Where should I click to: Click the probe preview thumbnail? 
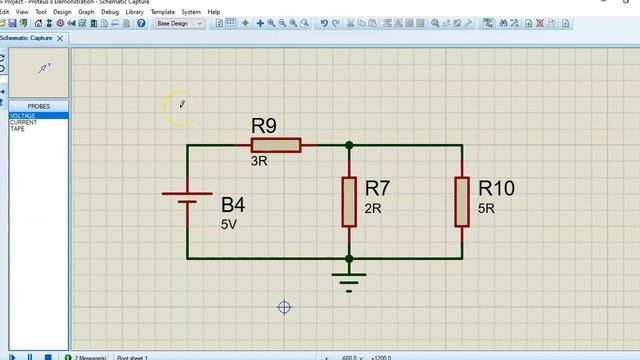(x=38, y=73)
